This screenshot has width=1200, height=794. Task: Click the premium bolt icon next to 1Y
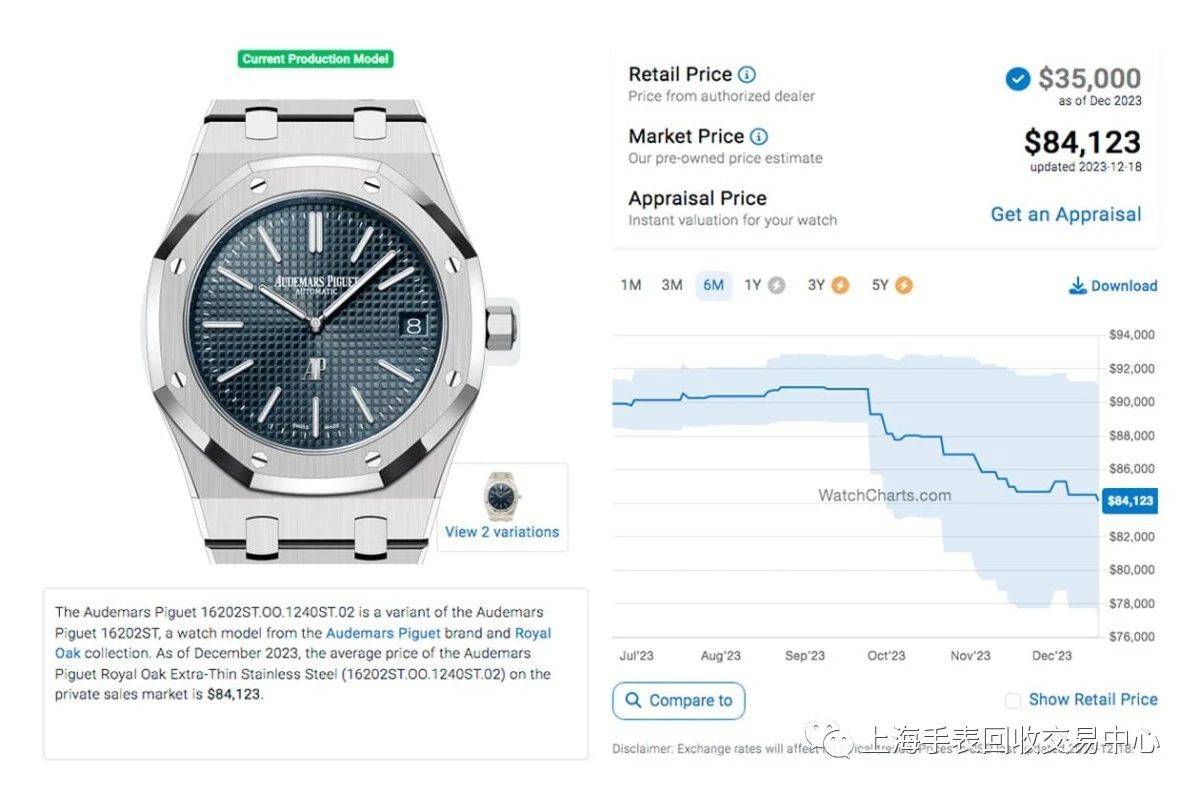click(776, 285)
